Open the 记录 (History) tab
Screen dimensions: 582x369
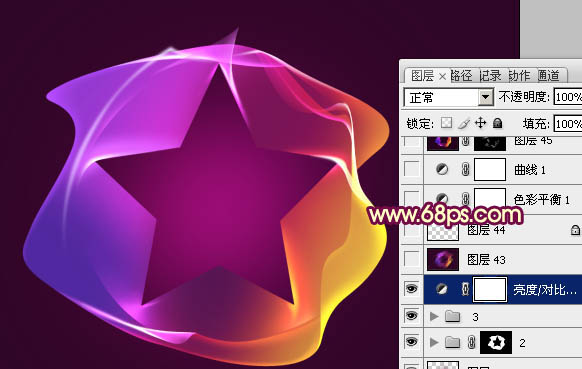click(x=490, y=76)
